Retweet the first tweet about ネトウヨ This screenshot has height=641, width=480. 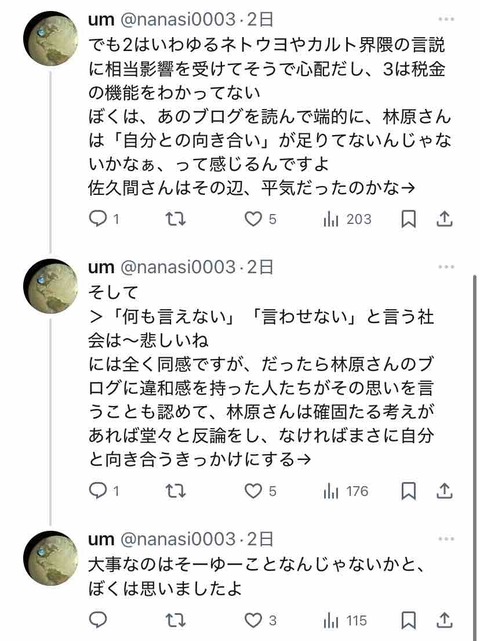(x=176, y=219)
